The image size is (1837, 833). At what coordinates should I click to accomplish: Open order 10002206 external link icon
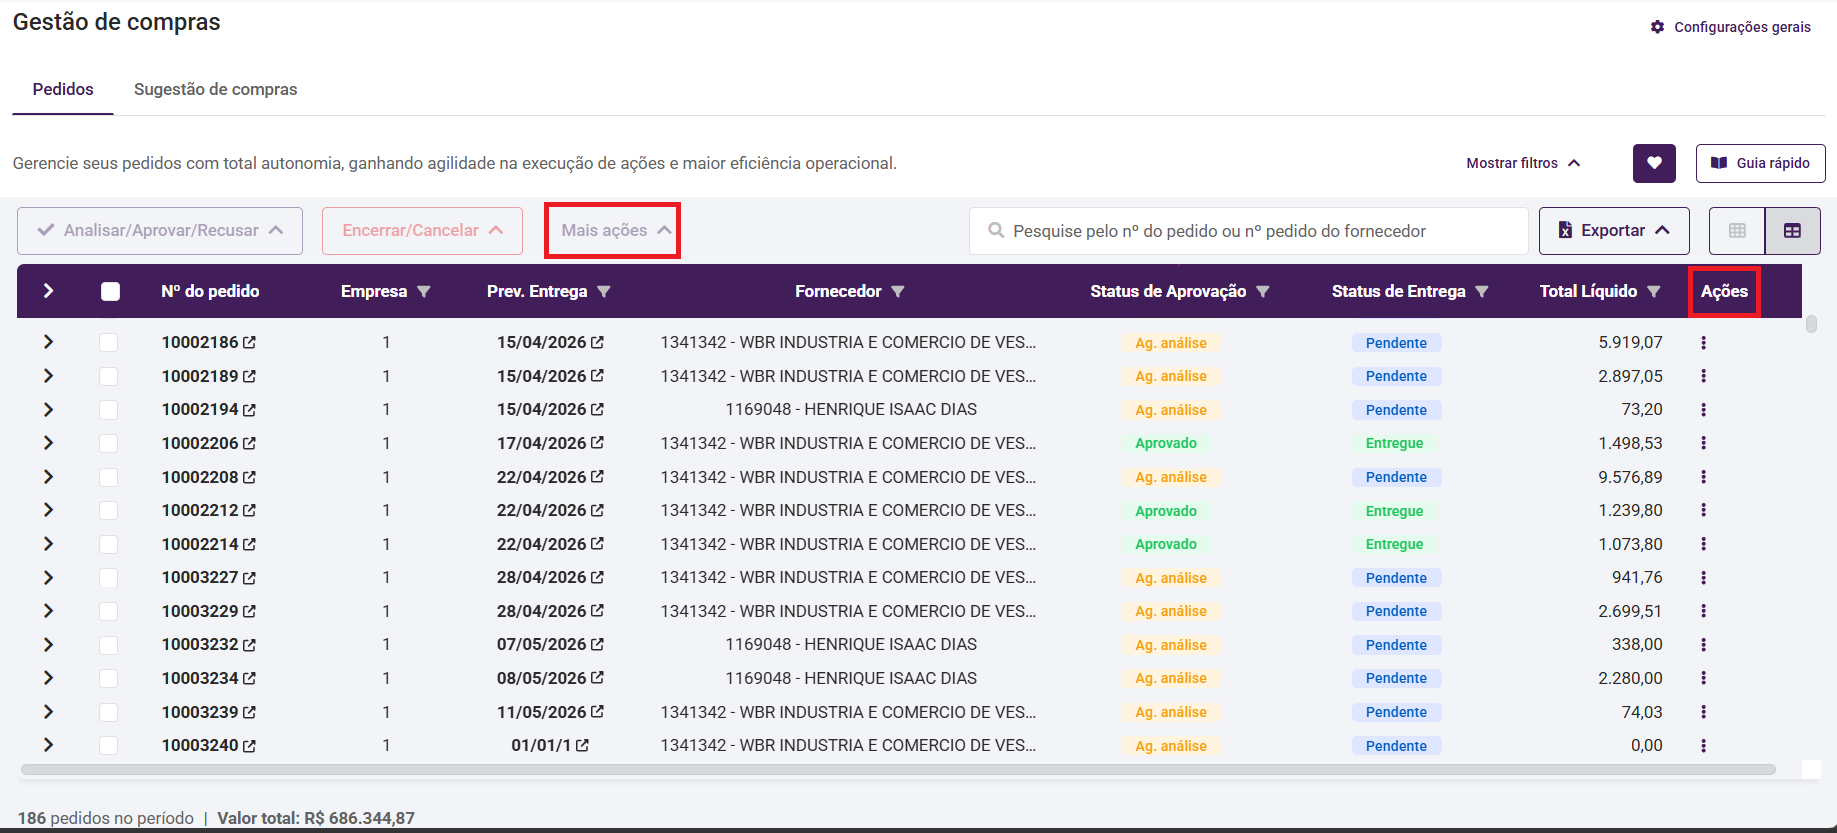point(249,443)
